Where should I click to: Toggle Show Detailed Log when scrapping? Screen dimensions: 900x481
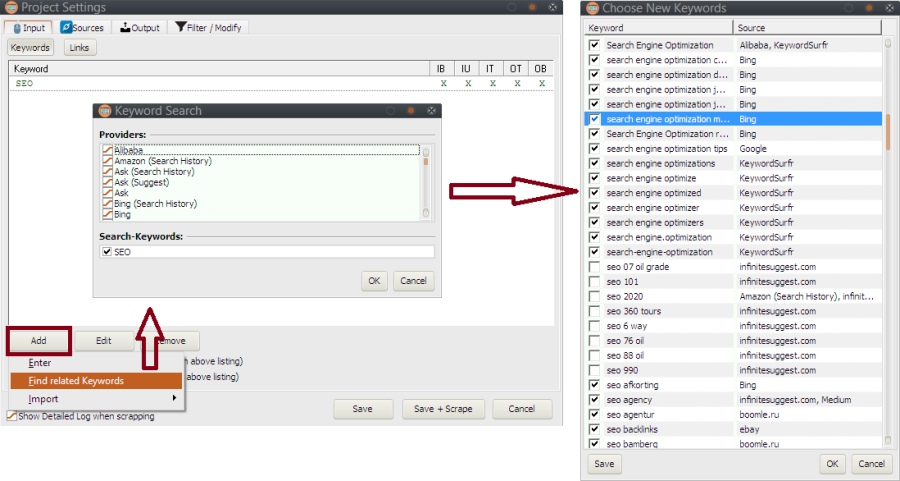click(12, 416)
